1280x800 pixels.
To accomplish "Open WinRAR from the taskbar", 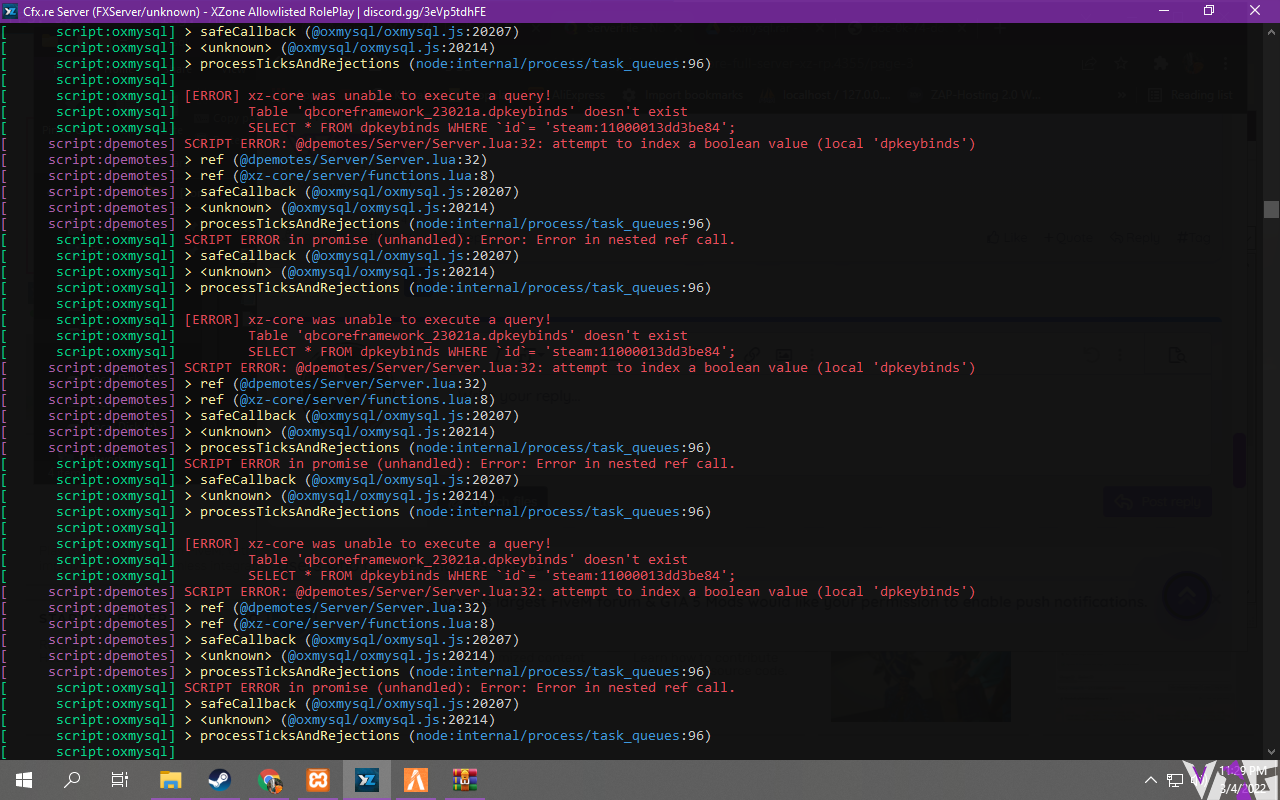I will coord(463,779).
